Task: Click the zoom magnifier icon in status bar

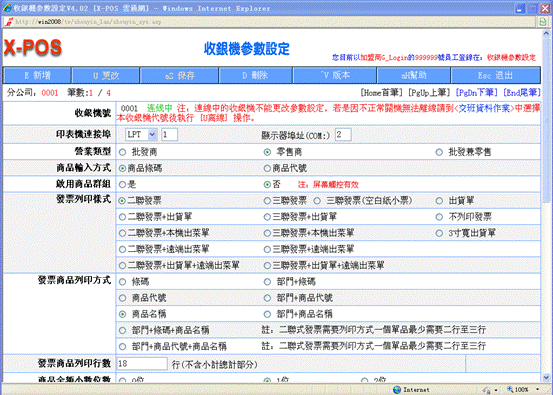Action: pyautogui.click(x=510, y=390)
